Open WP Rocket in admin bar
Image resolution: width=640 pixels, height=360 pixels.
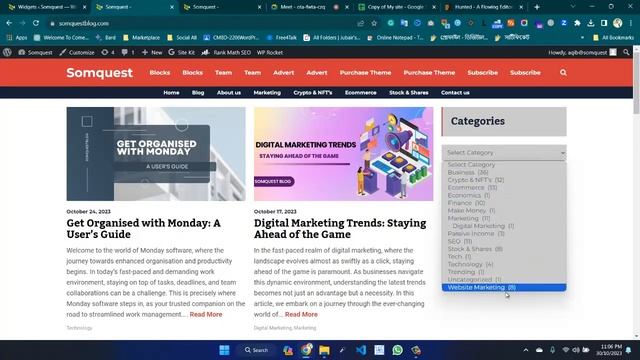270,52
